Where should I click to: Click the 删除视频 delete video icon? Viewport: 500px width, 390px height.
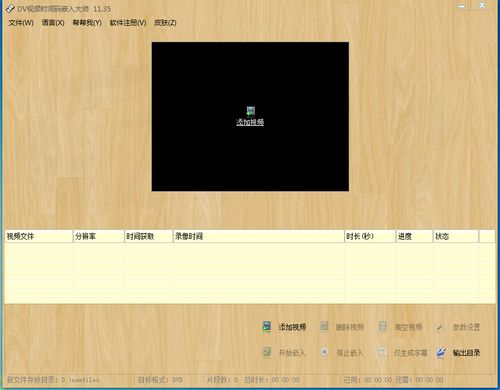click(324, 326)
